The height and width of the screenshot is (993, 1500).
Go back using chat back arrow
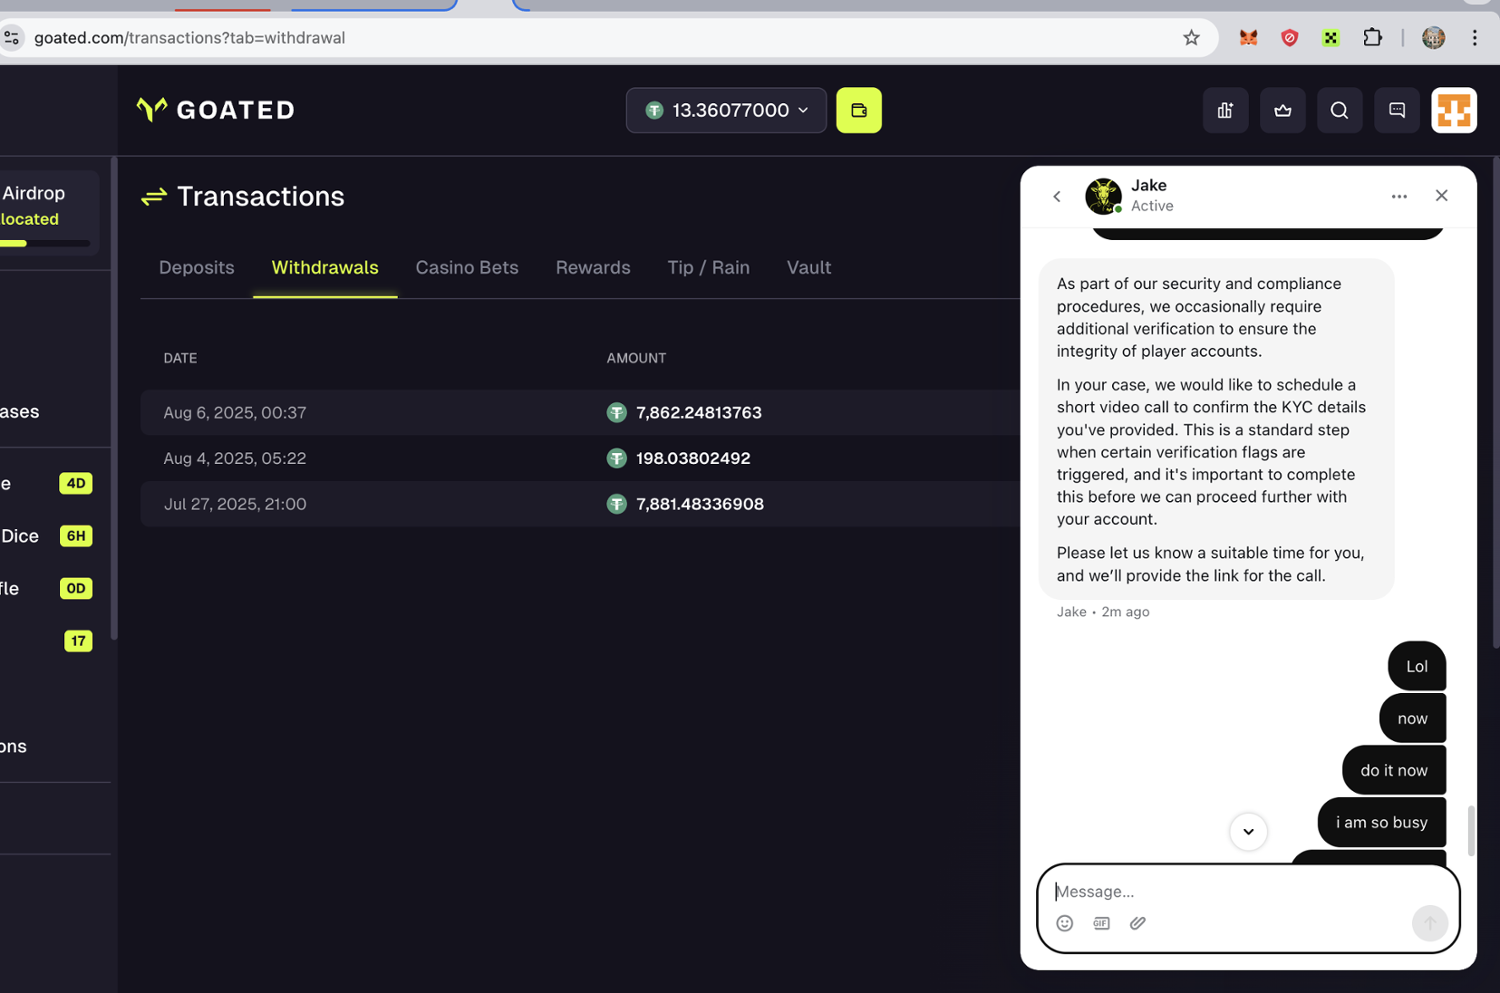coord(1057,196)
